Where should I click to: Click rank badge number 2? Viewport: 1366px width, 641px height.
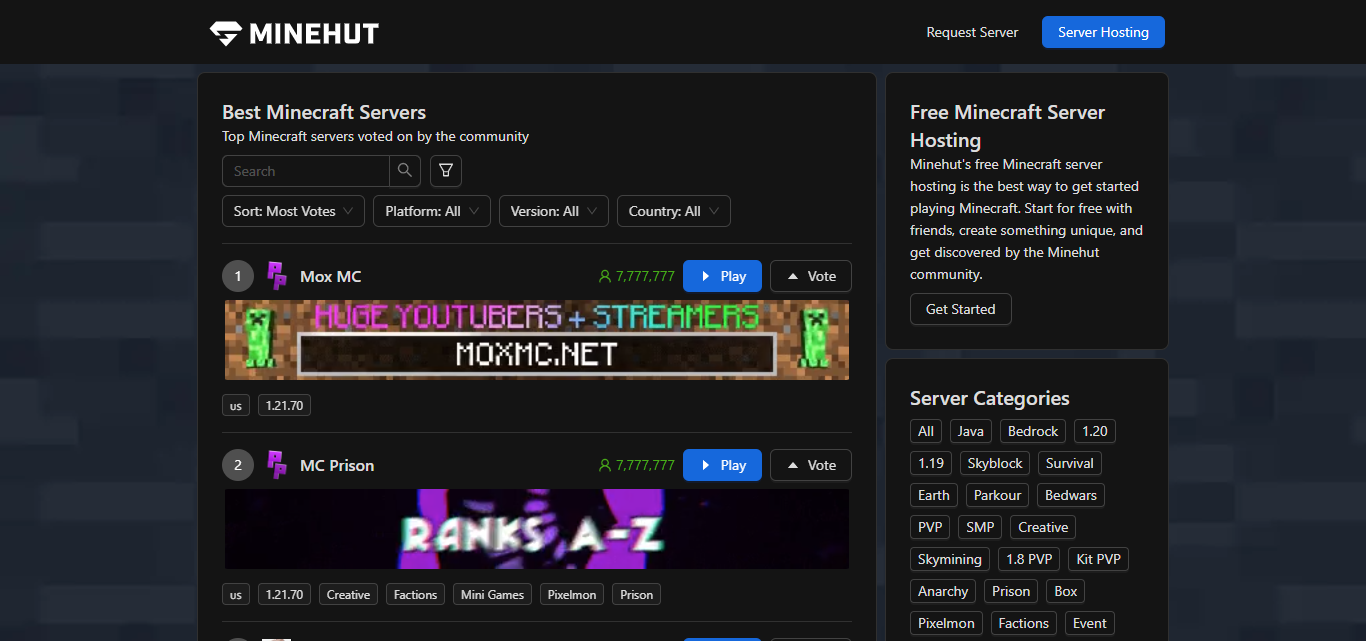pos(238,465)
